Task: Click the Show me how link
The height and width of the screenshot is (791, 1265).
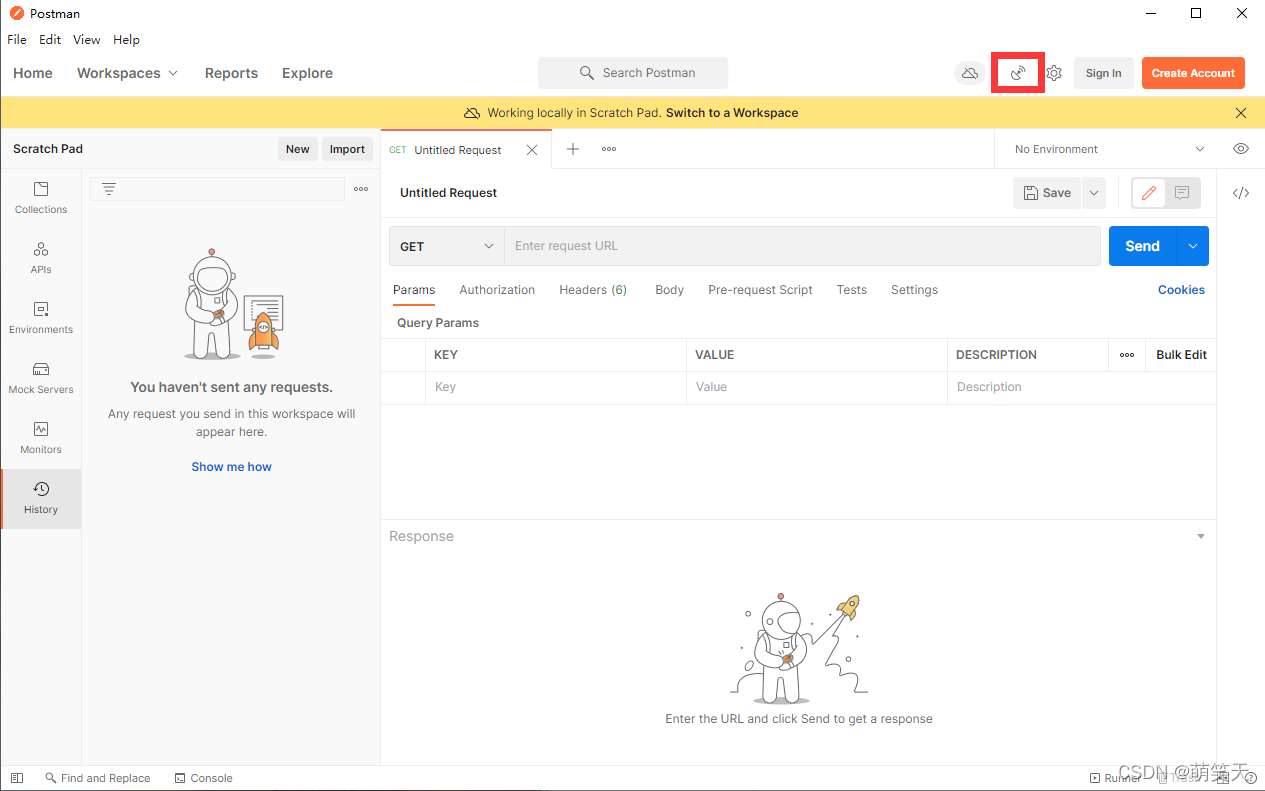Action: click(231, 467)
